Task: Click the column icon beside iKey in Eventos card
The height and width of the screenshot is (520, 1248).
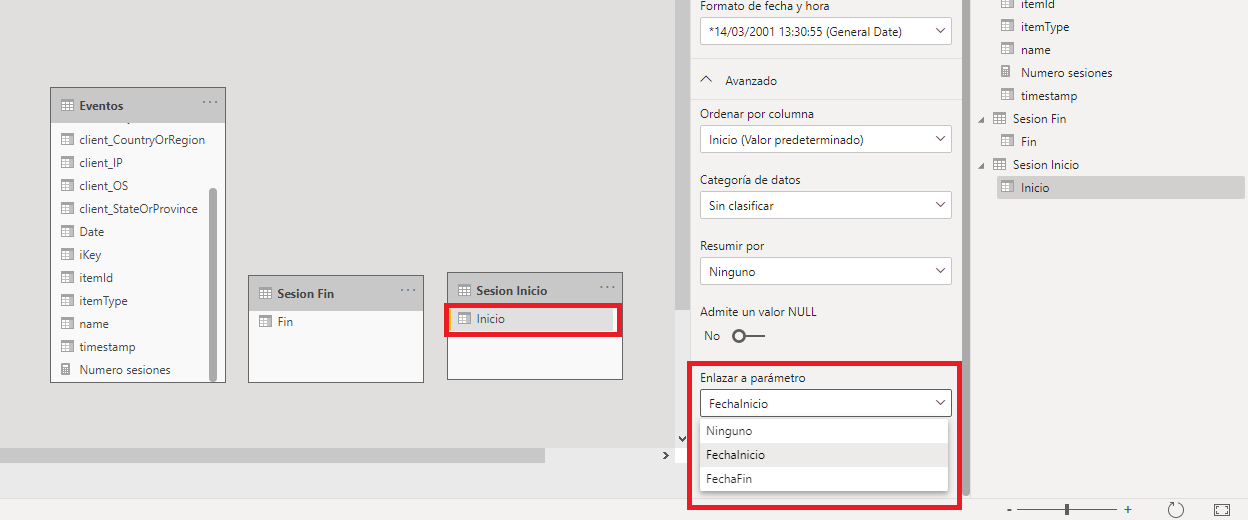Action: pos(67,255)
